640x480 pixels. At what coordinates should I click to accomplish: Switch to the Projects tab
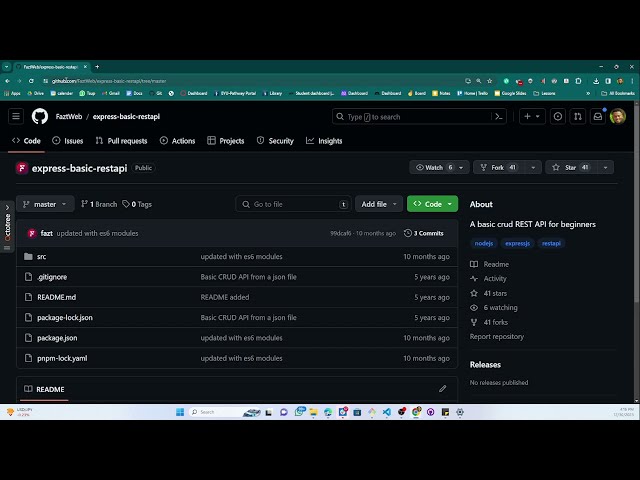point(226,141)
